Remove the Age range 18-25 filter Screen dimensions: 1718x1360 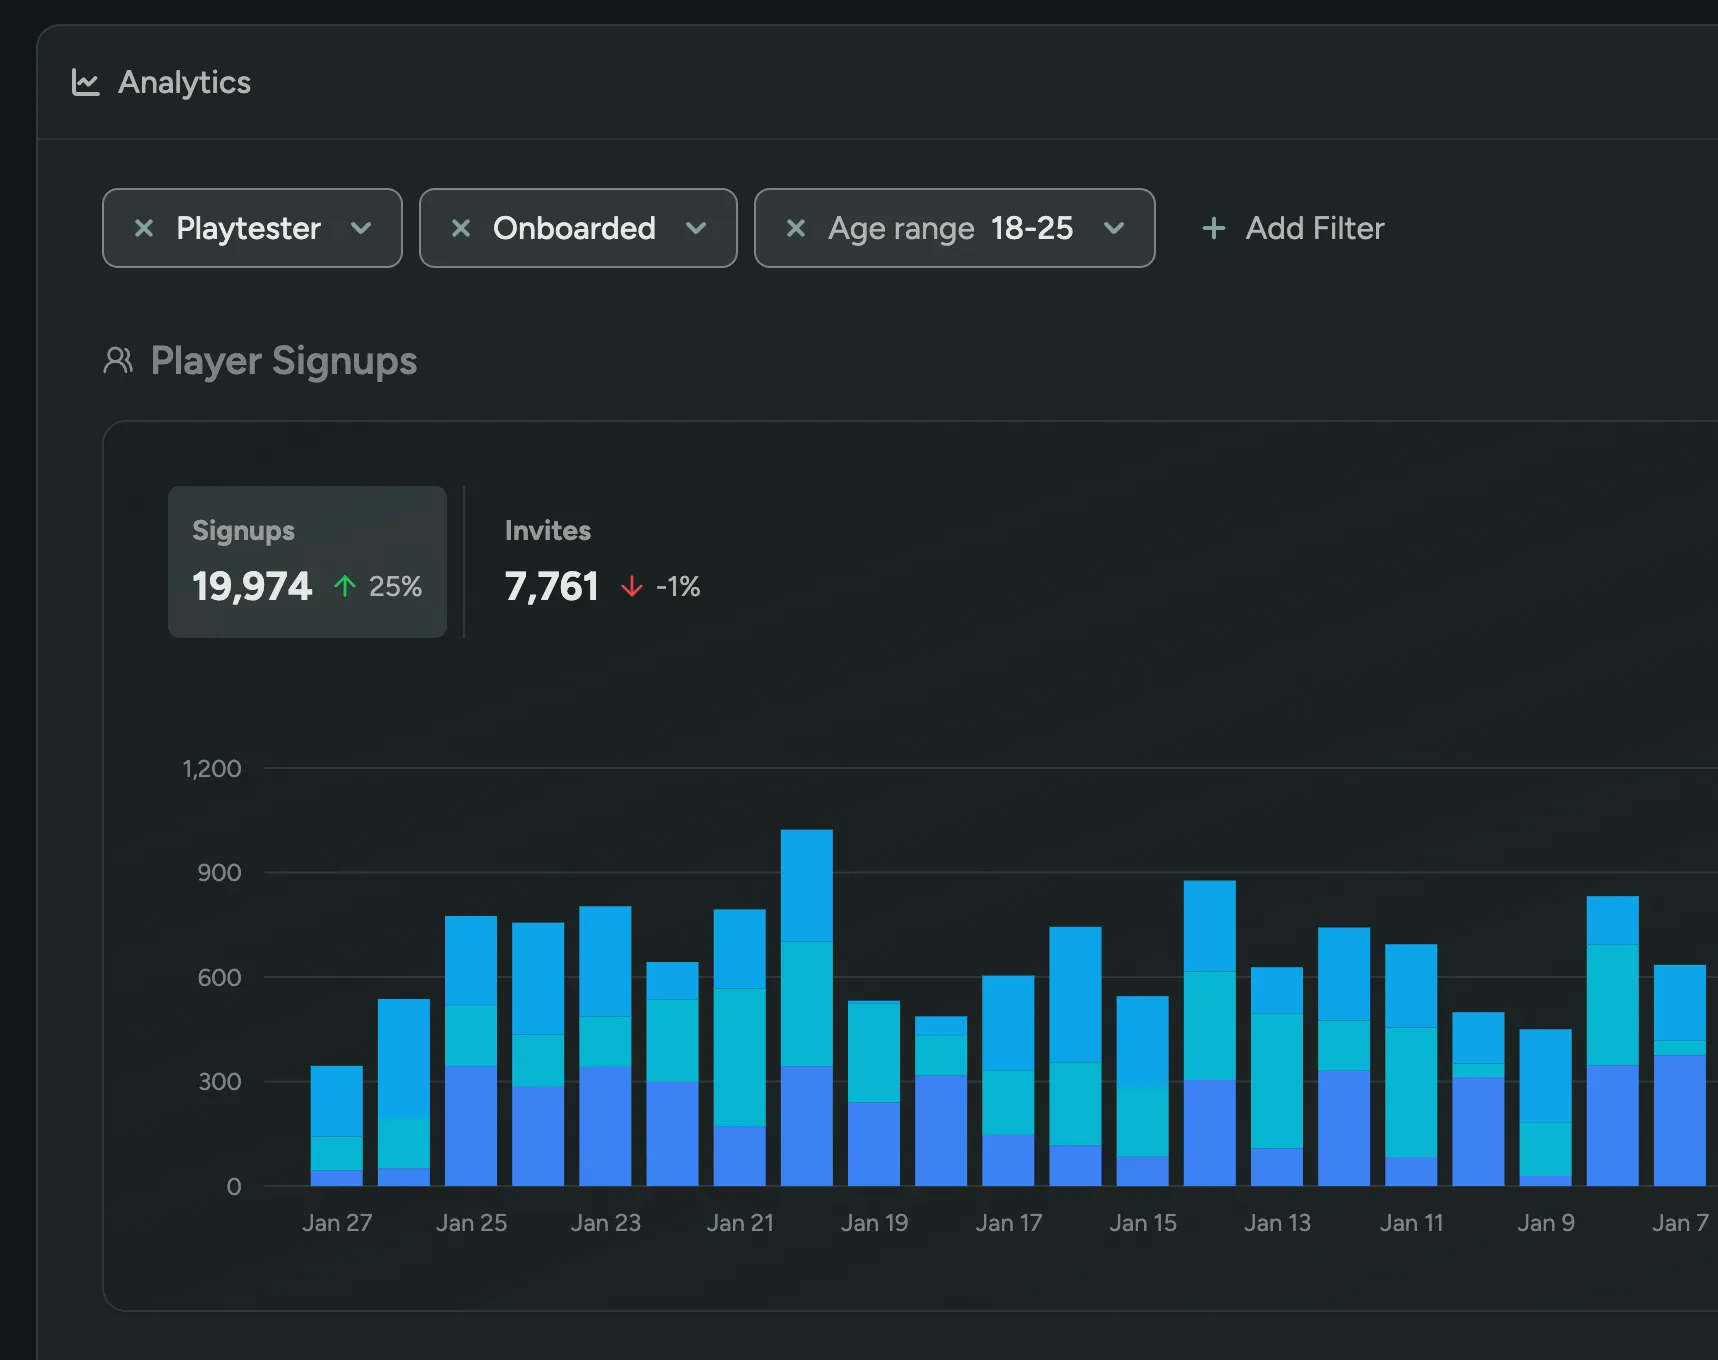797,228
